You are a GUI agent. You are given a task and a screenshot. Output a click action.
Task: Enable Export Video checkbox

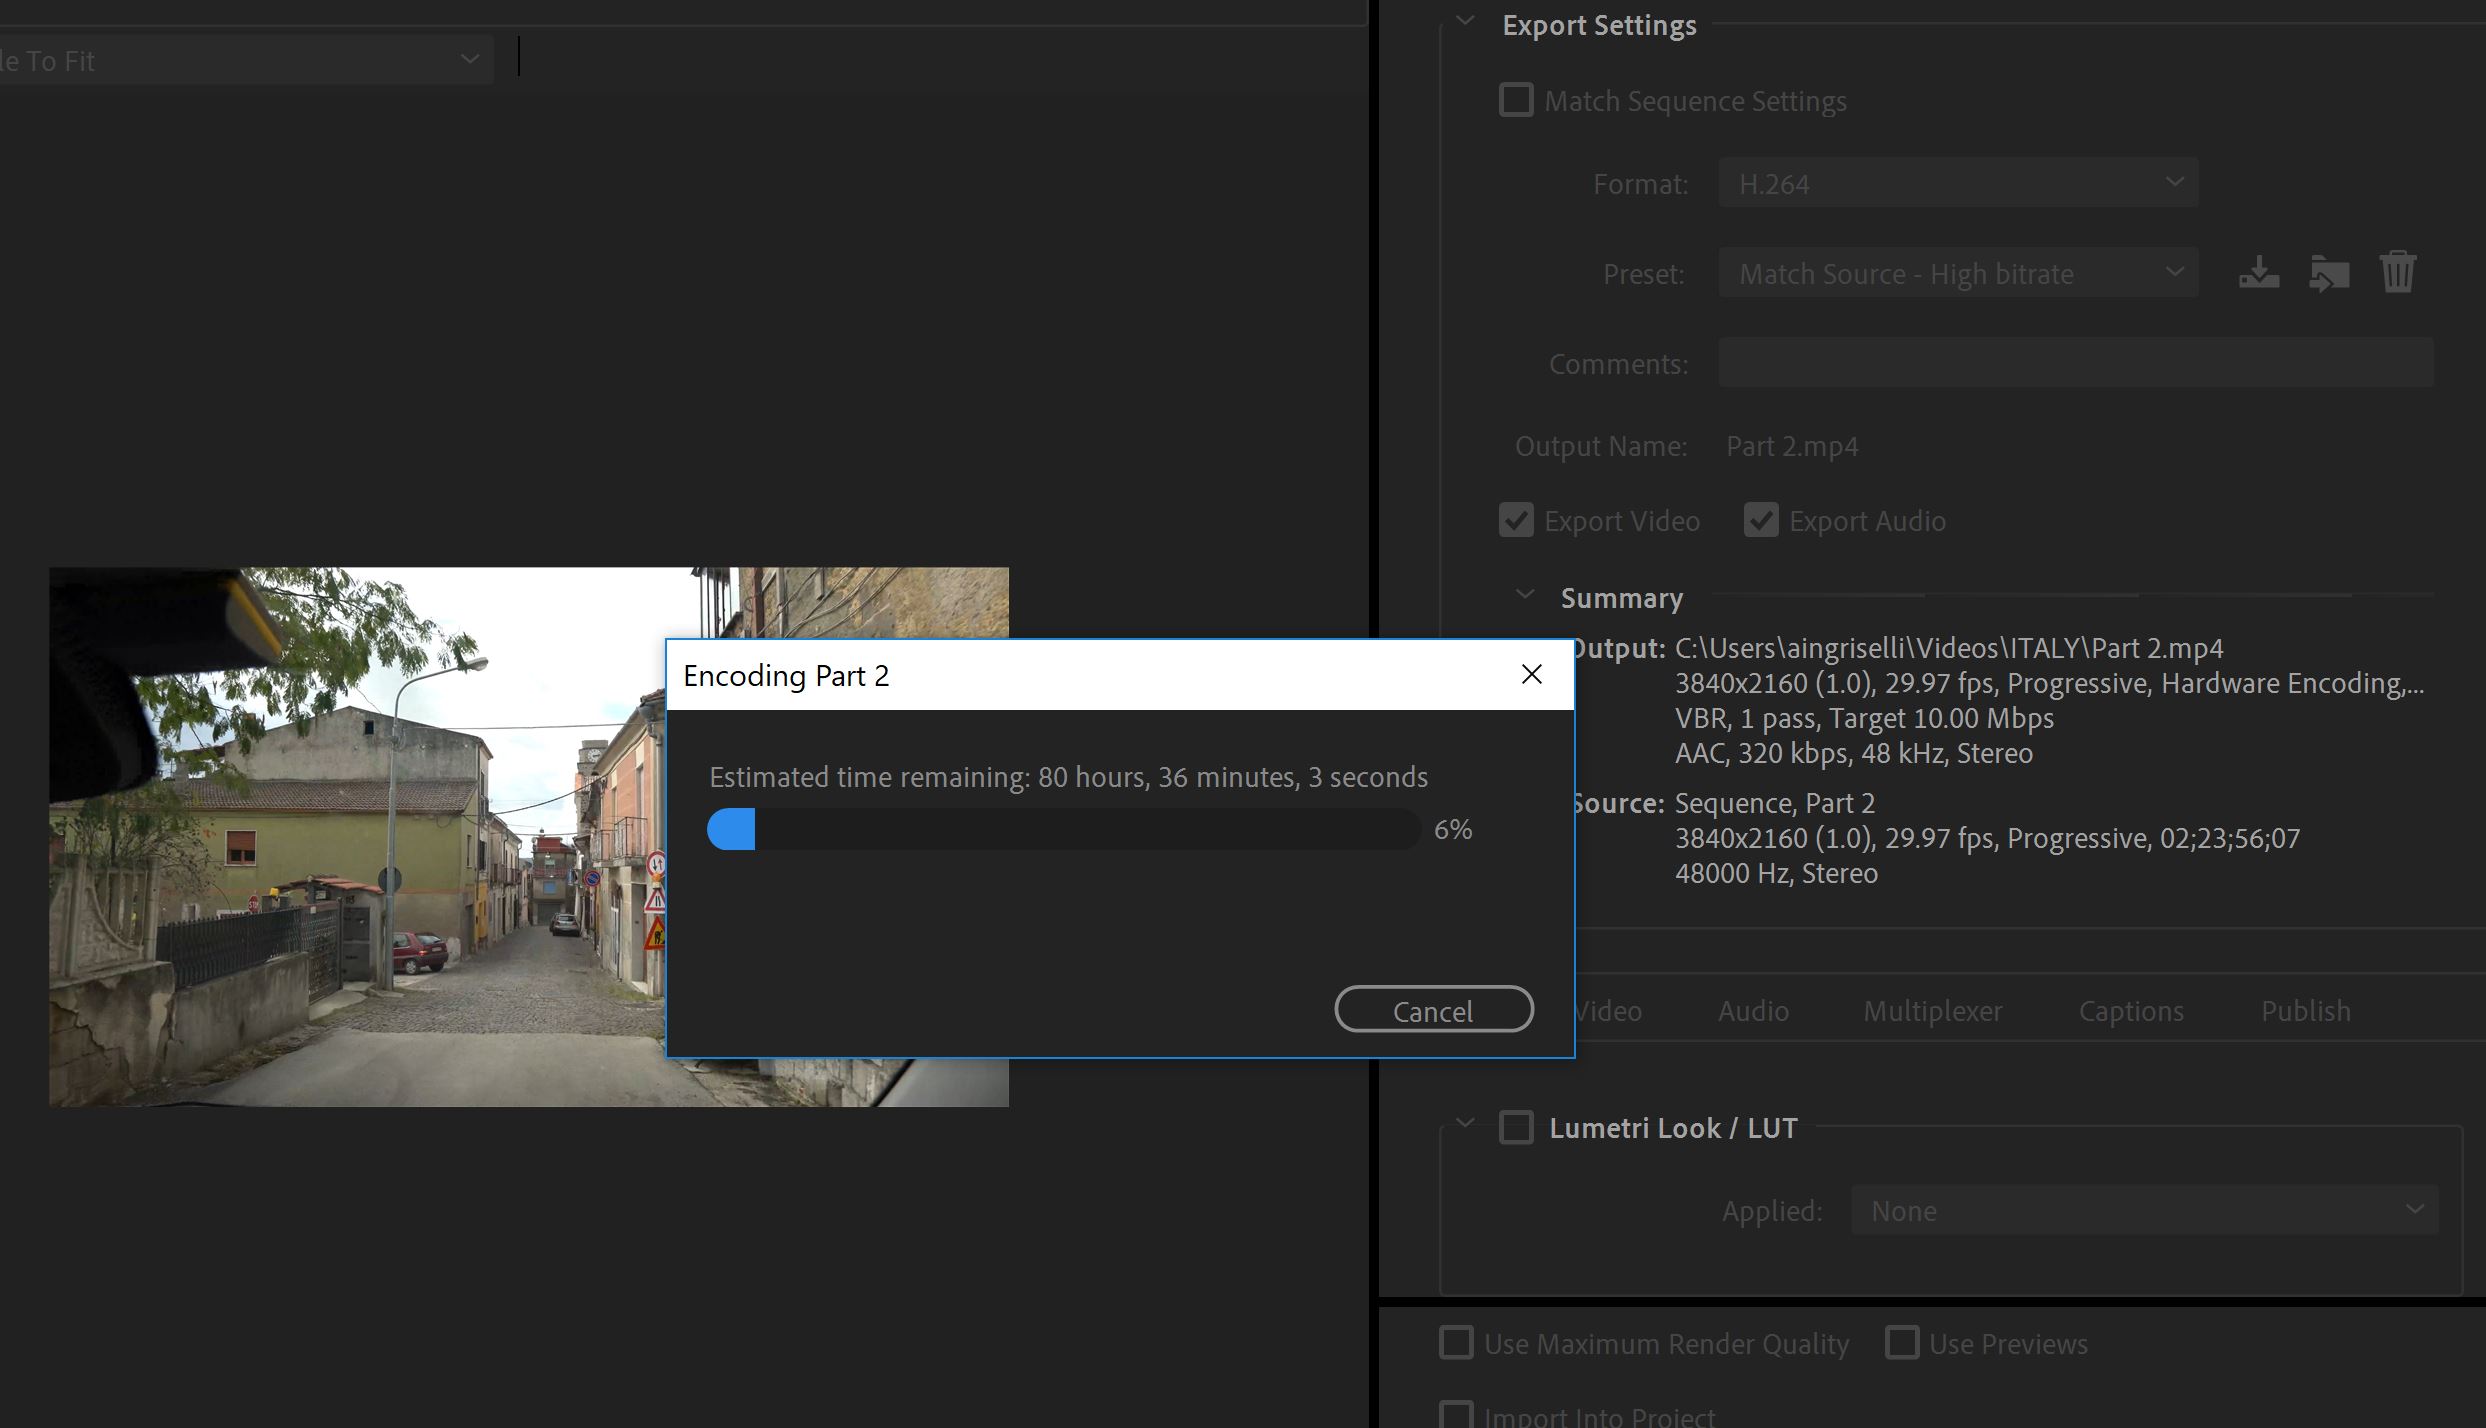1513,521
